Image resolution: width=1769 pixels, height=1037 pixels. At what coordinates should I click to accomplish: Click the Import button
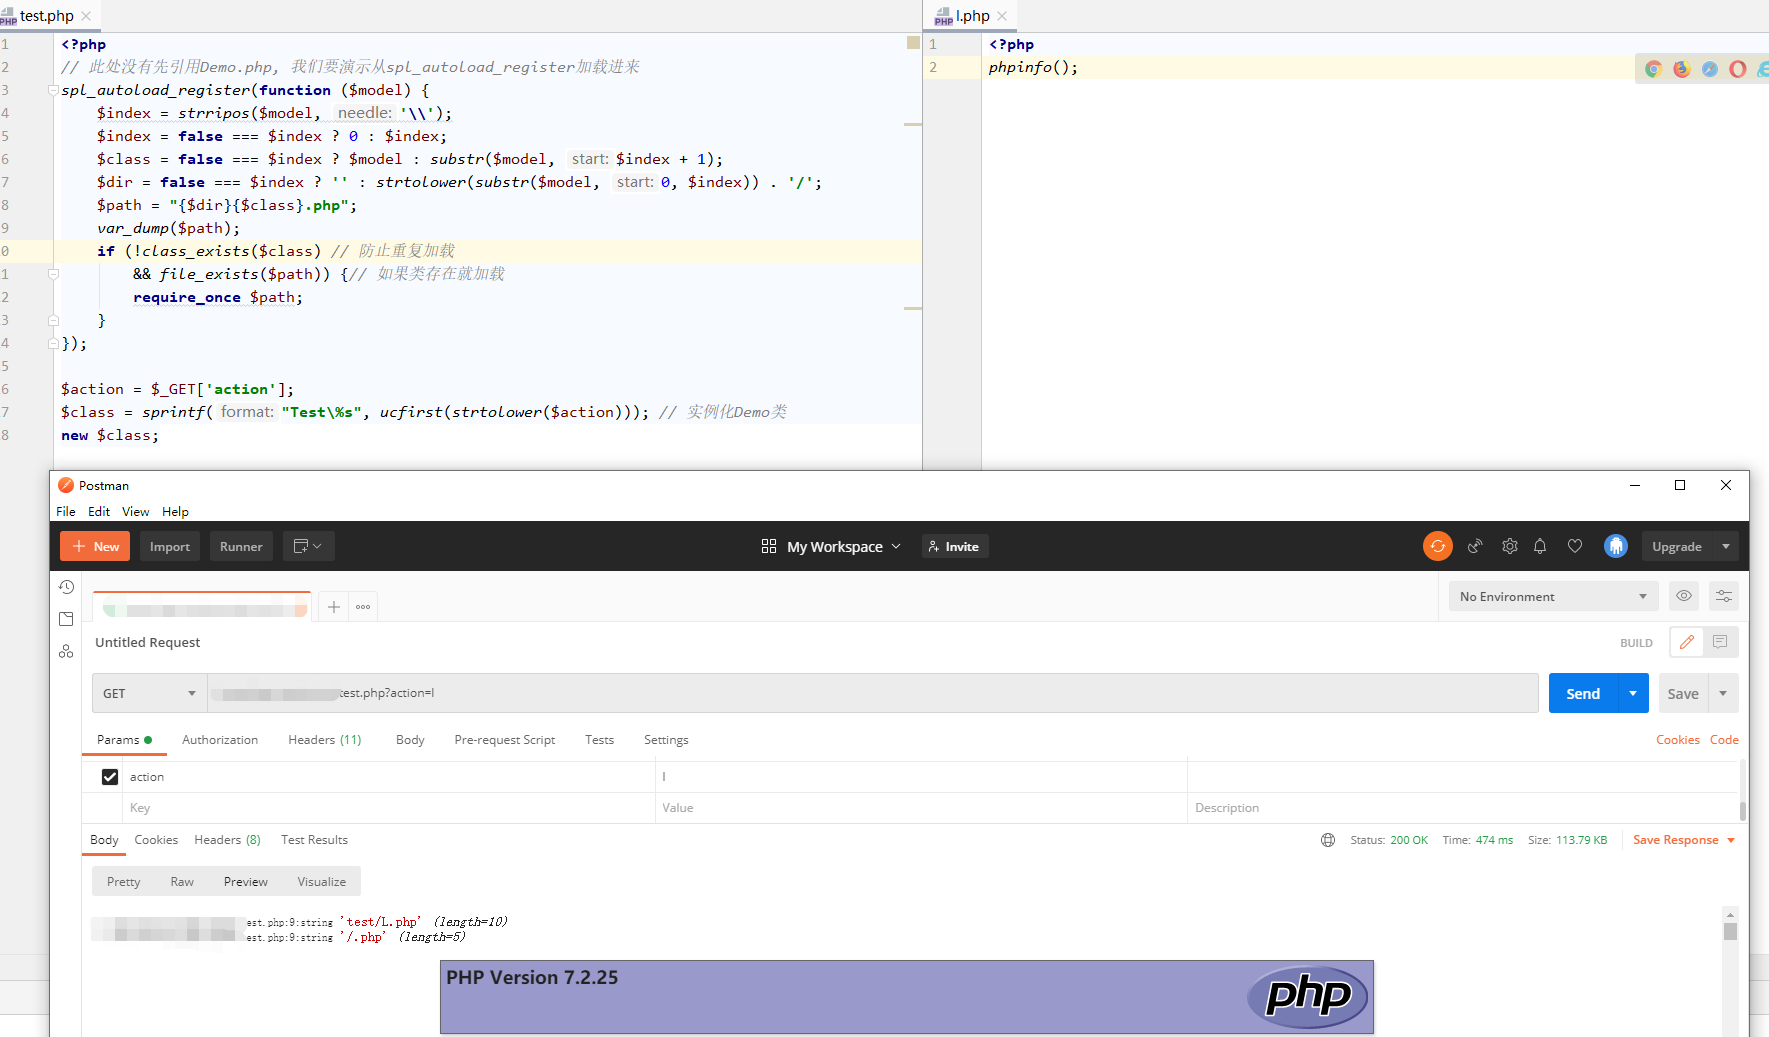point(170,546)
